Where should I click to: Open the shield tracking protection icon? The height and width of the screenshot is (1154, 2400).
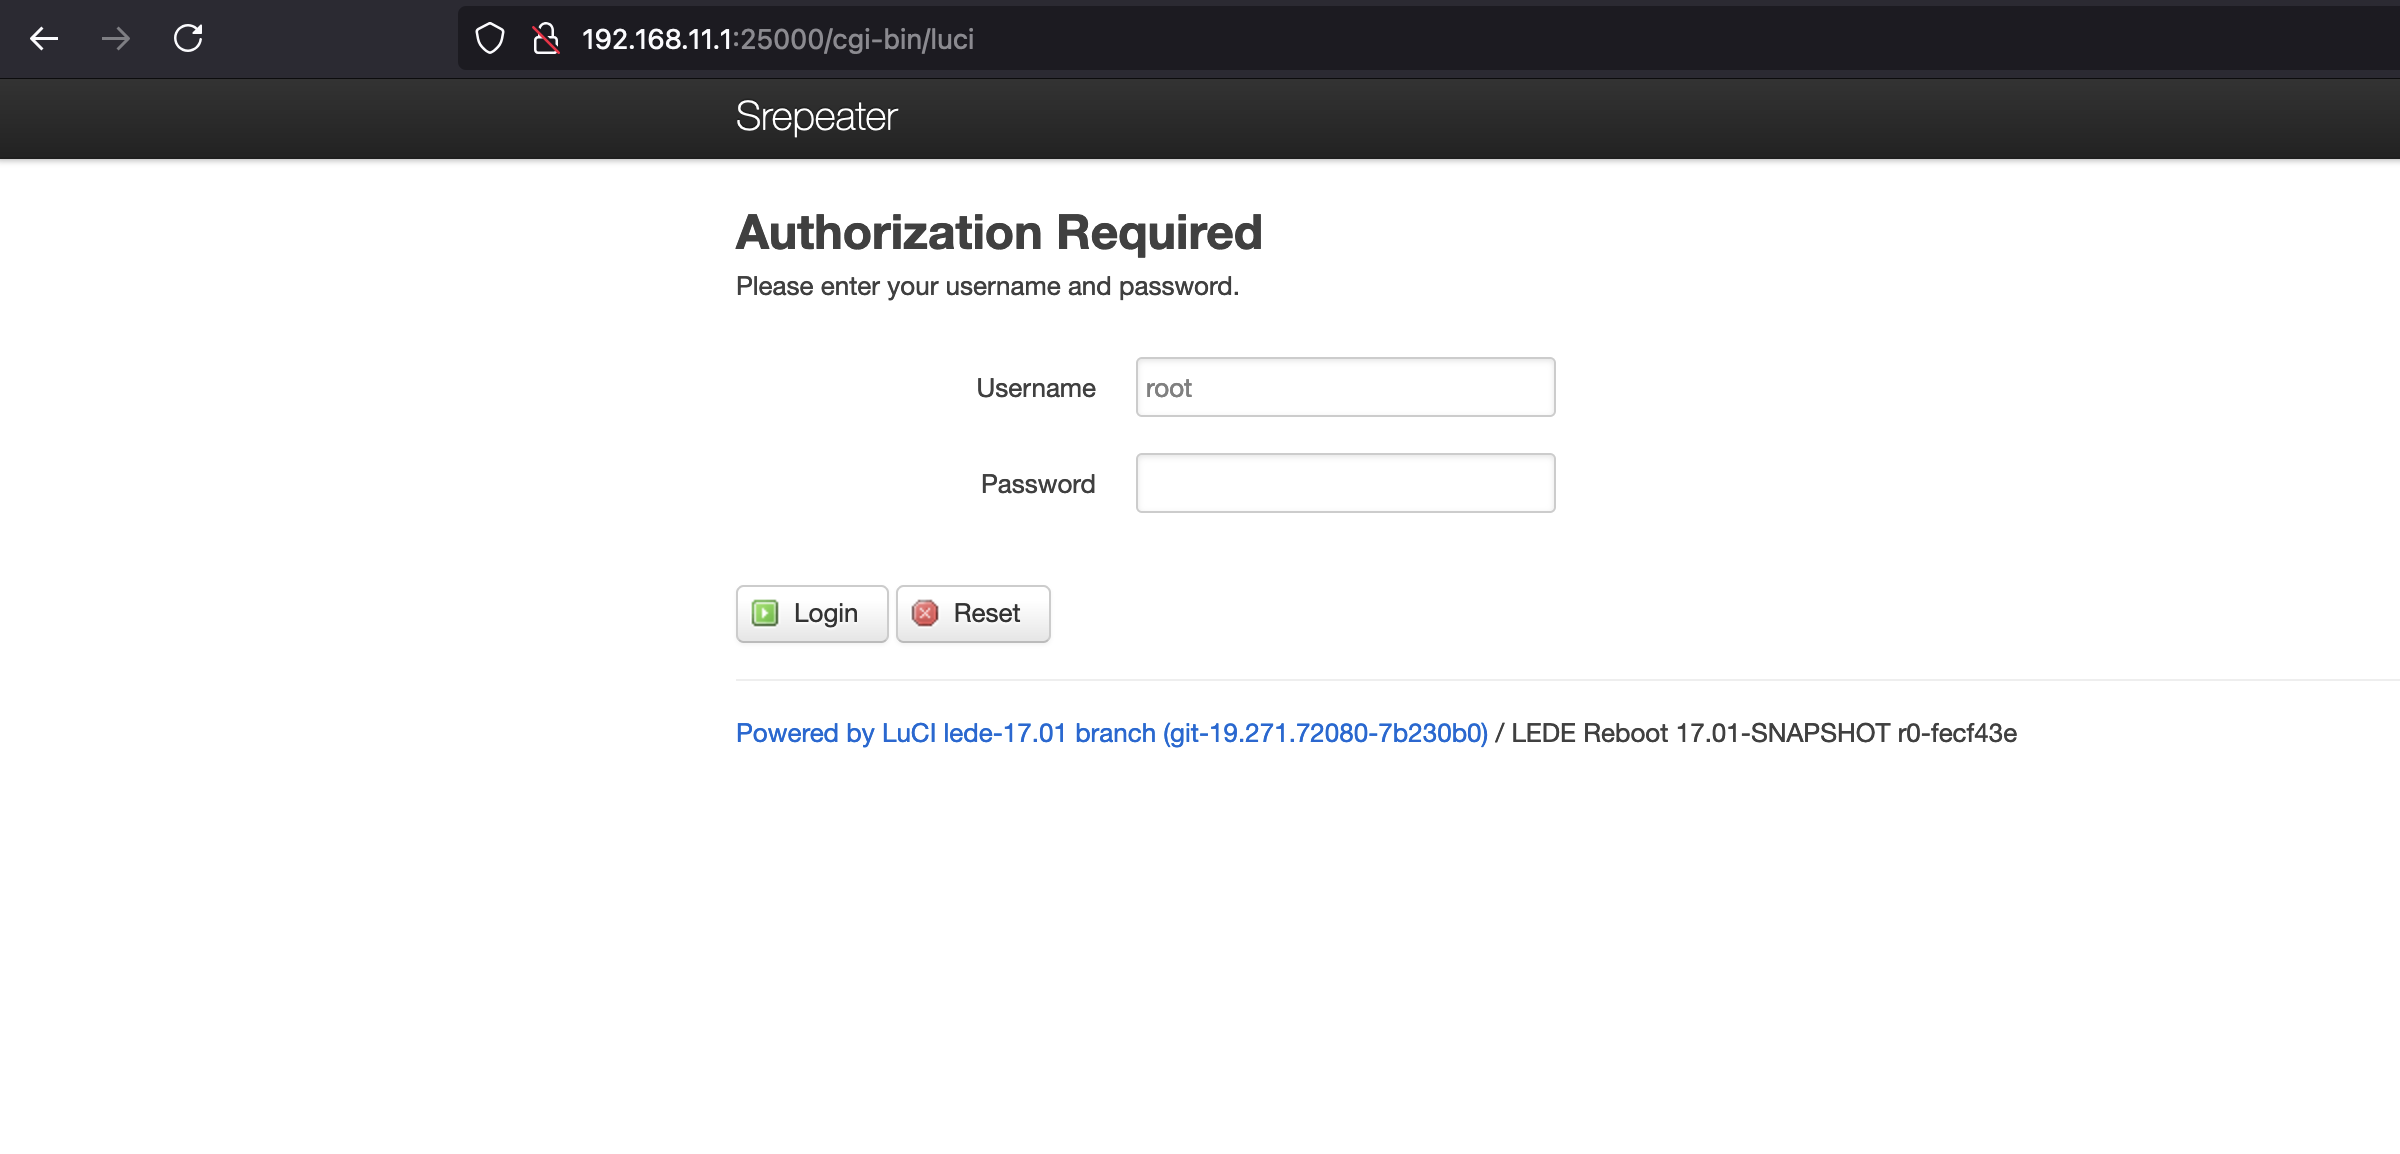click(x=489, y=39)
